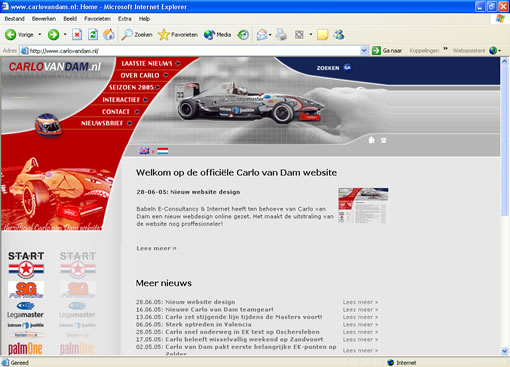Screen dimensions: 510x367
Task: Click Lees meer for 13.06.05 Masters news
Action: (360, 317)
